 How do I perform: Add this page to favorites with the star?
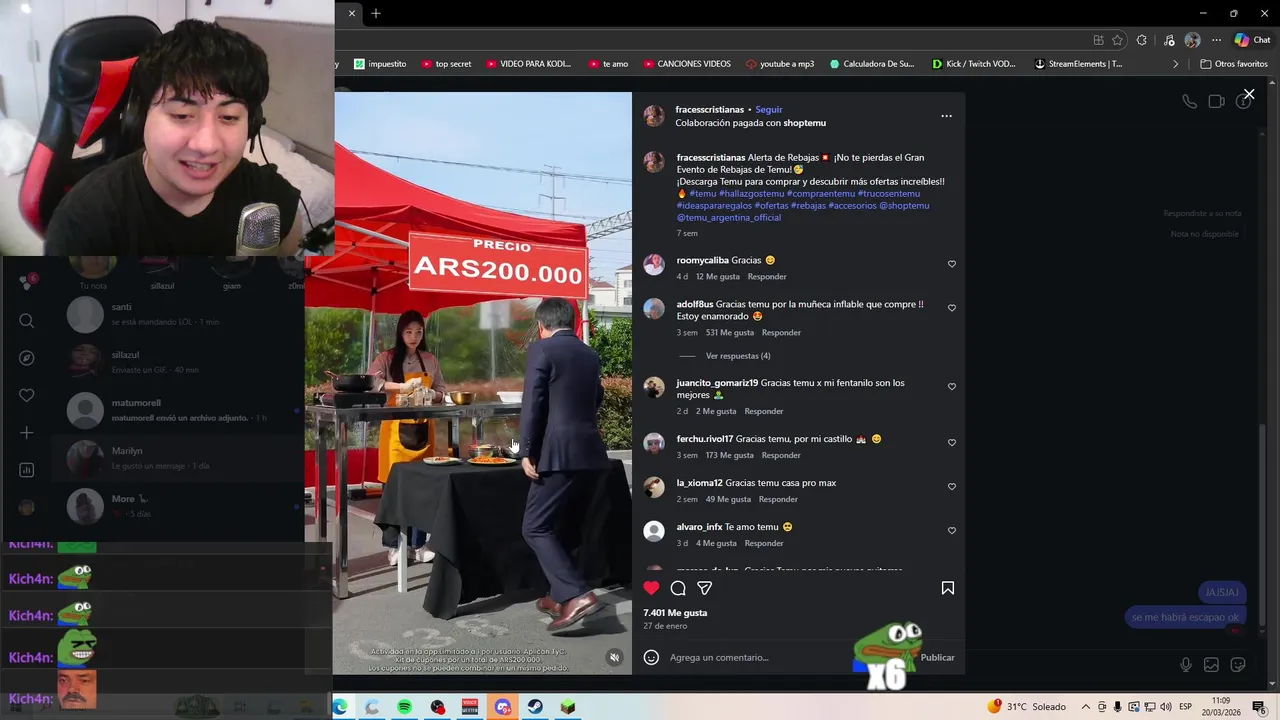1117,40
